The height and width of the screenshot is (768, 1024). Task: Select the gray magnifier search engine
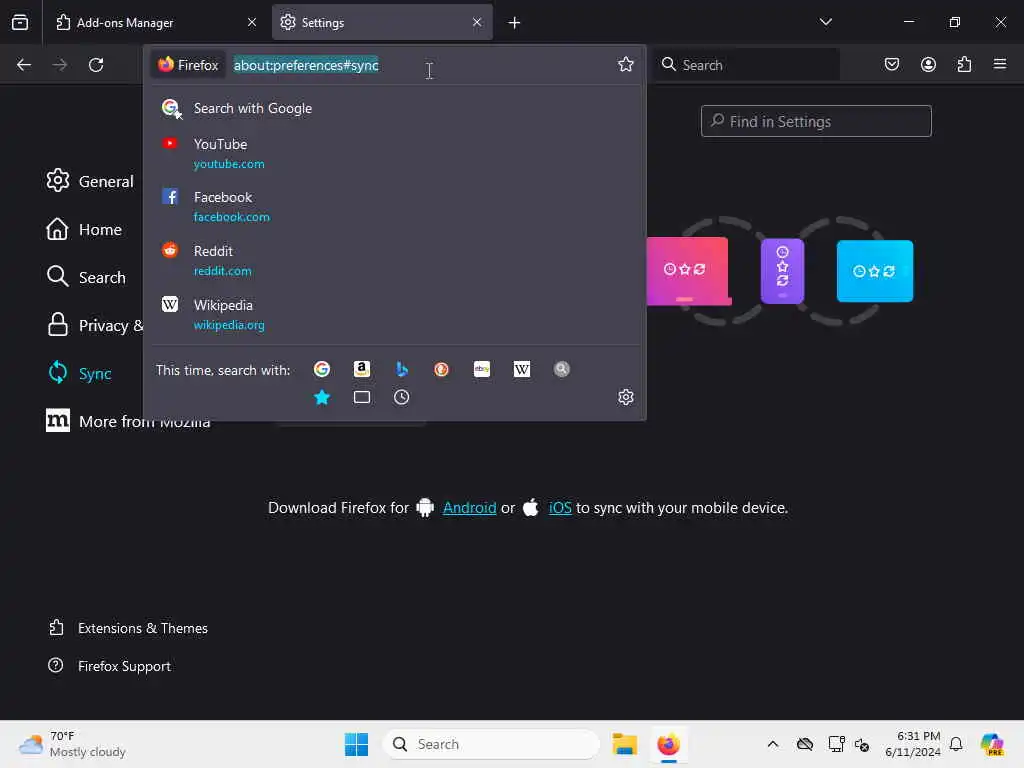point(562,369)
